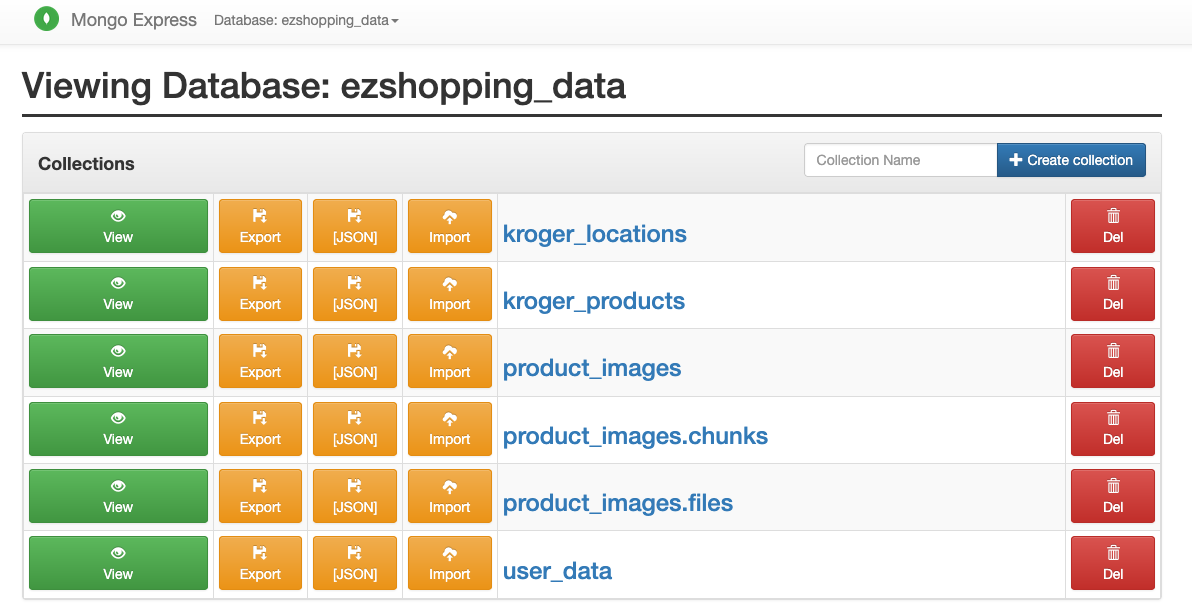
Task: View the product_images collection
Action: point(118,361)
